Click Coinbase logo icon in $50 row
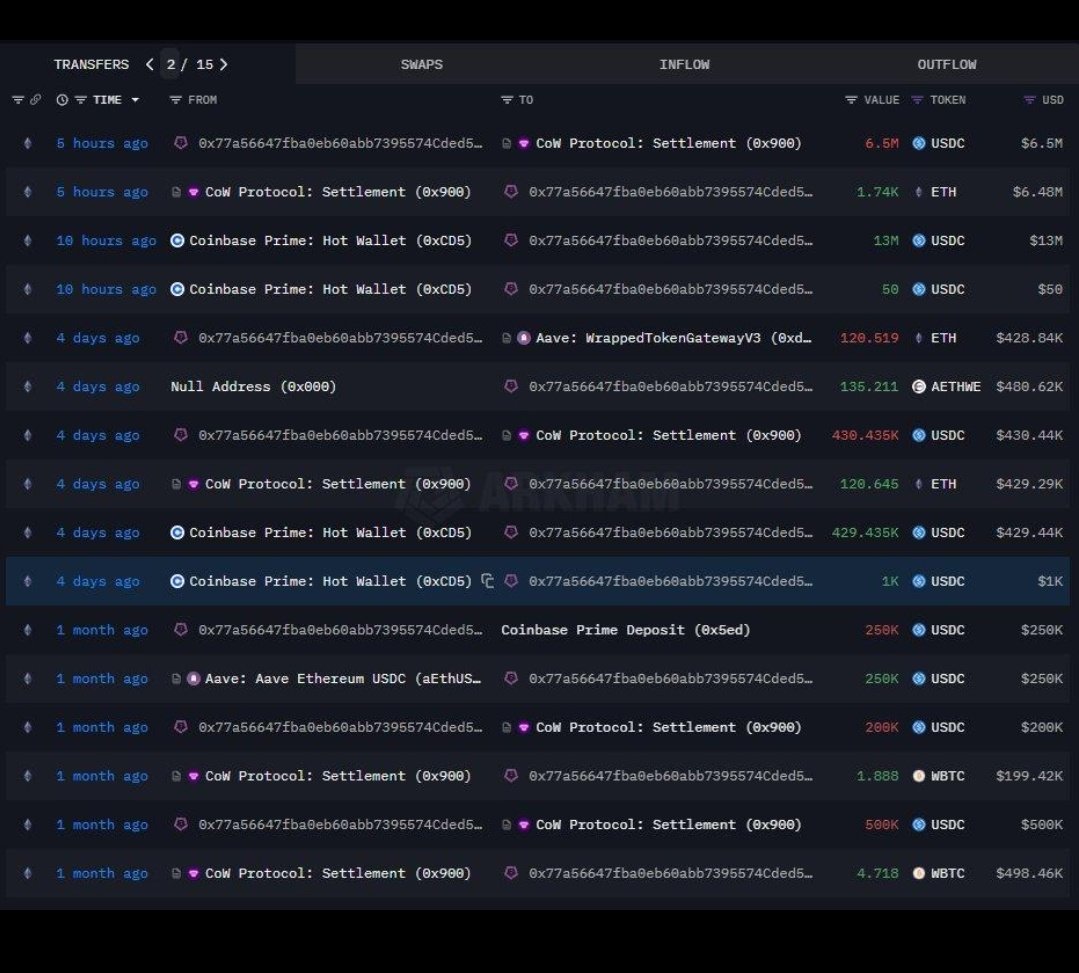Viewport: 1079px width, 973px height. [177, 289]
